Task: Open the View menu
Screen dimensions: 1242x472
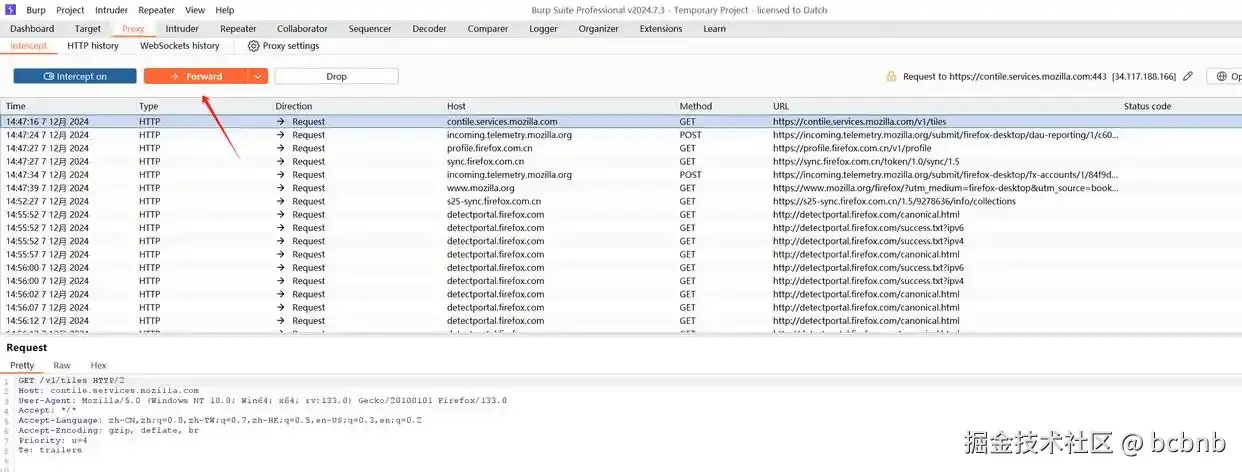Action: 195,10
